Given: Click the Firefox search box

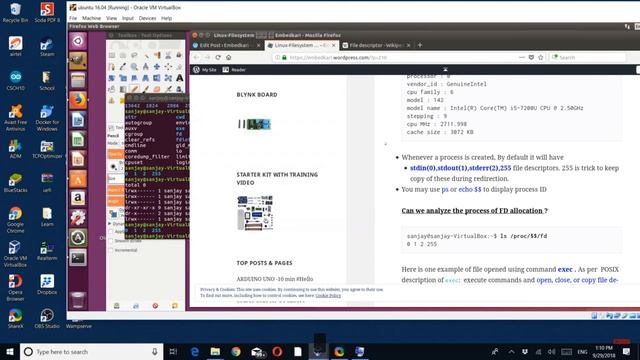Looking at the screenshot, I should click(588, 58).
